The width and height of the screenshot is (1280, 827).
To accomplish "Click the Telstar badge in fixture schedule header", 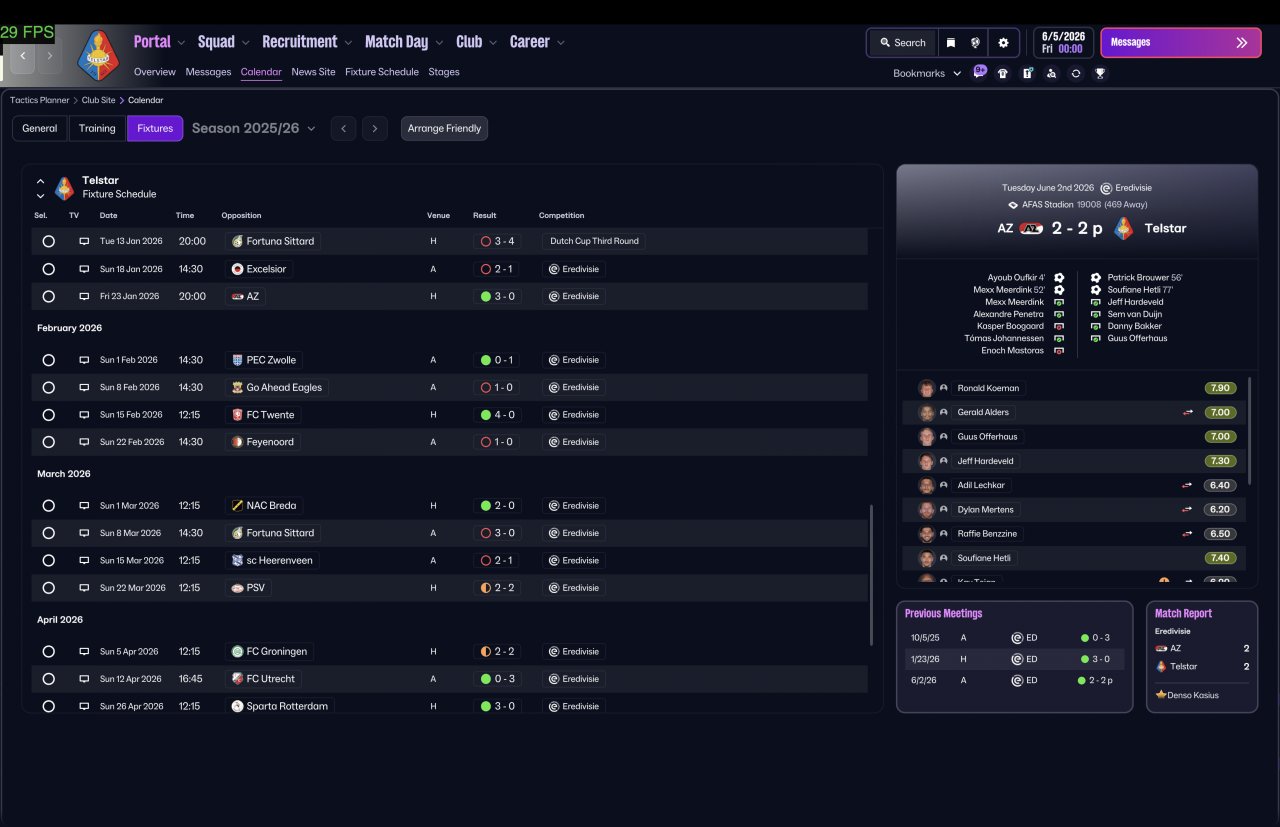I will point(64,187).
